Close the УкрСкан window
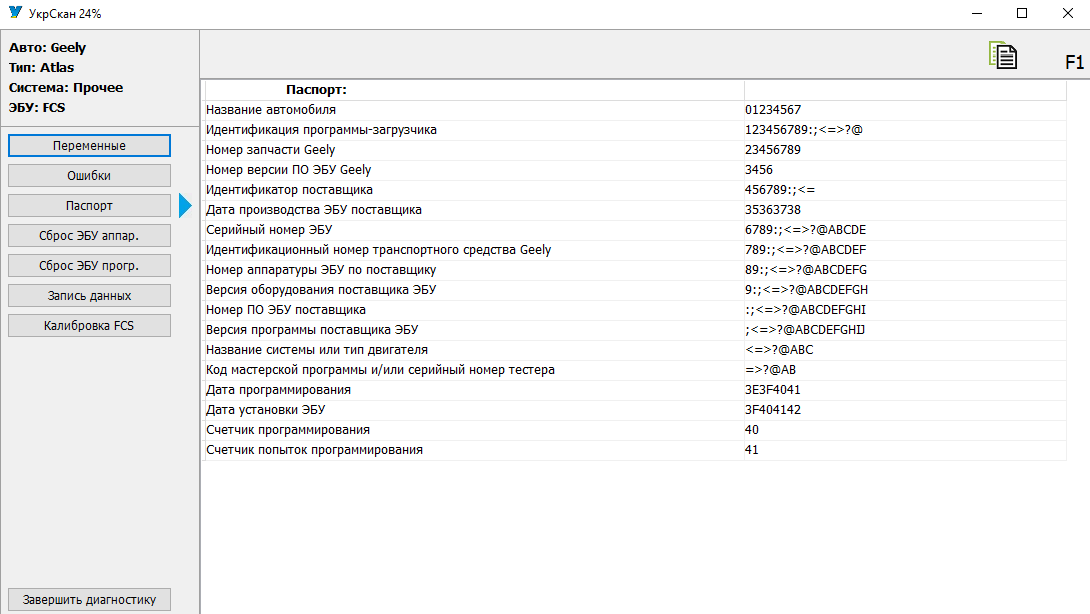The image size is (1090, 614). (x=1068, y=13)
